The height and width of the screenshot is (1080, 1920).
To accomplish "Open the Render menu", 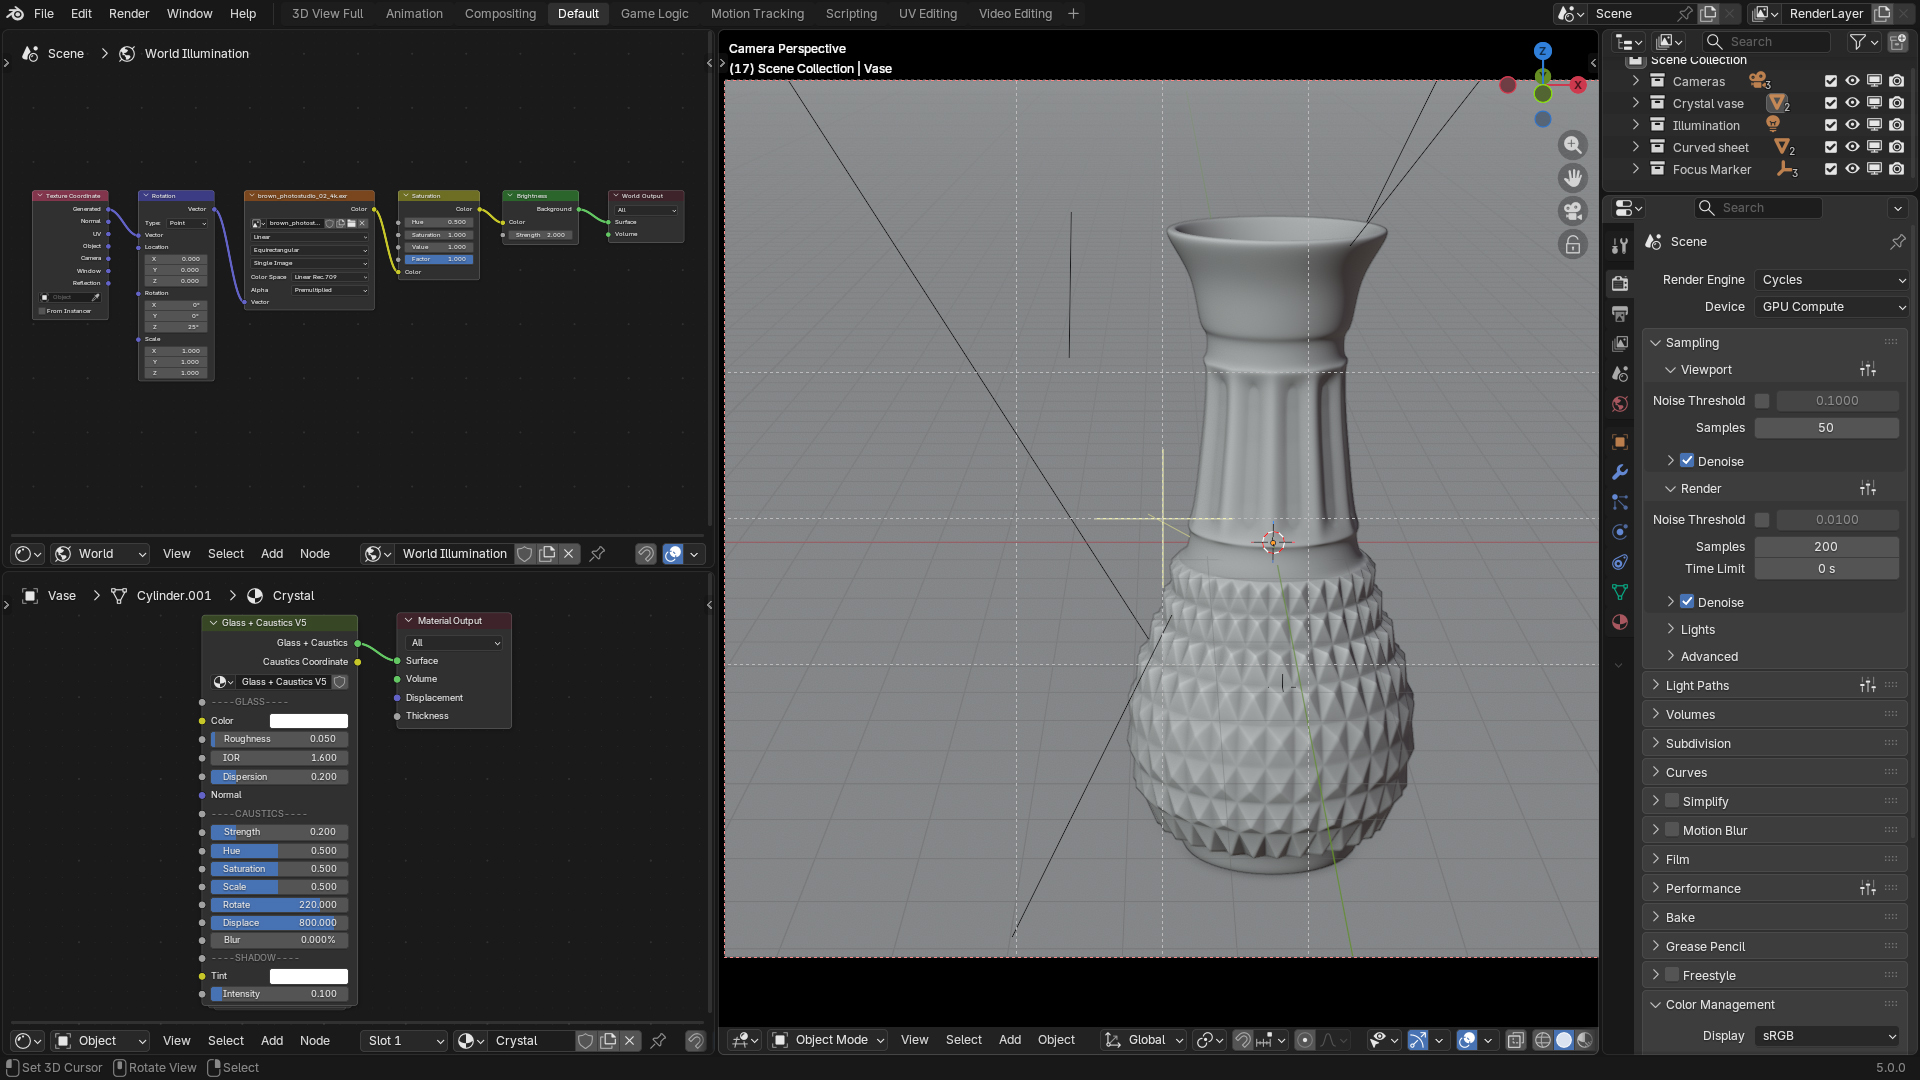I will (128, 14).
